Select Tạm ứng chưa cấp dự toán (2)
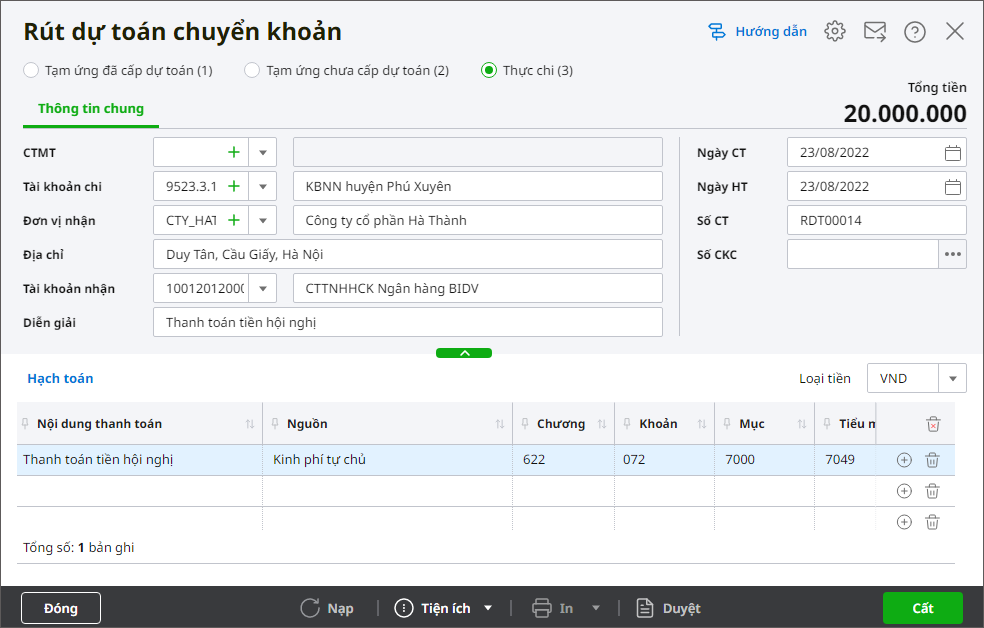The height and width of the screenshot is (628, 984). point(252,70)
